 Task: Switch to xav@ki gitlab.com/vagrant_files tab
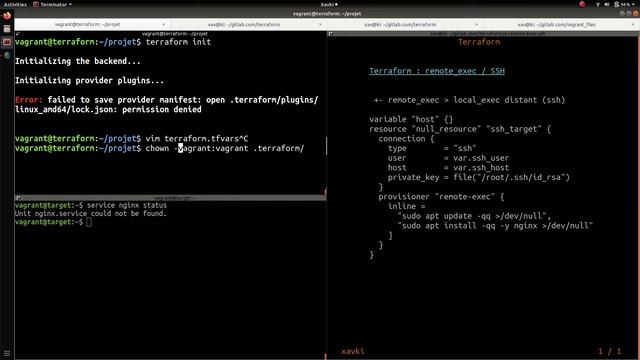click(557, 24)
